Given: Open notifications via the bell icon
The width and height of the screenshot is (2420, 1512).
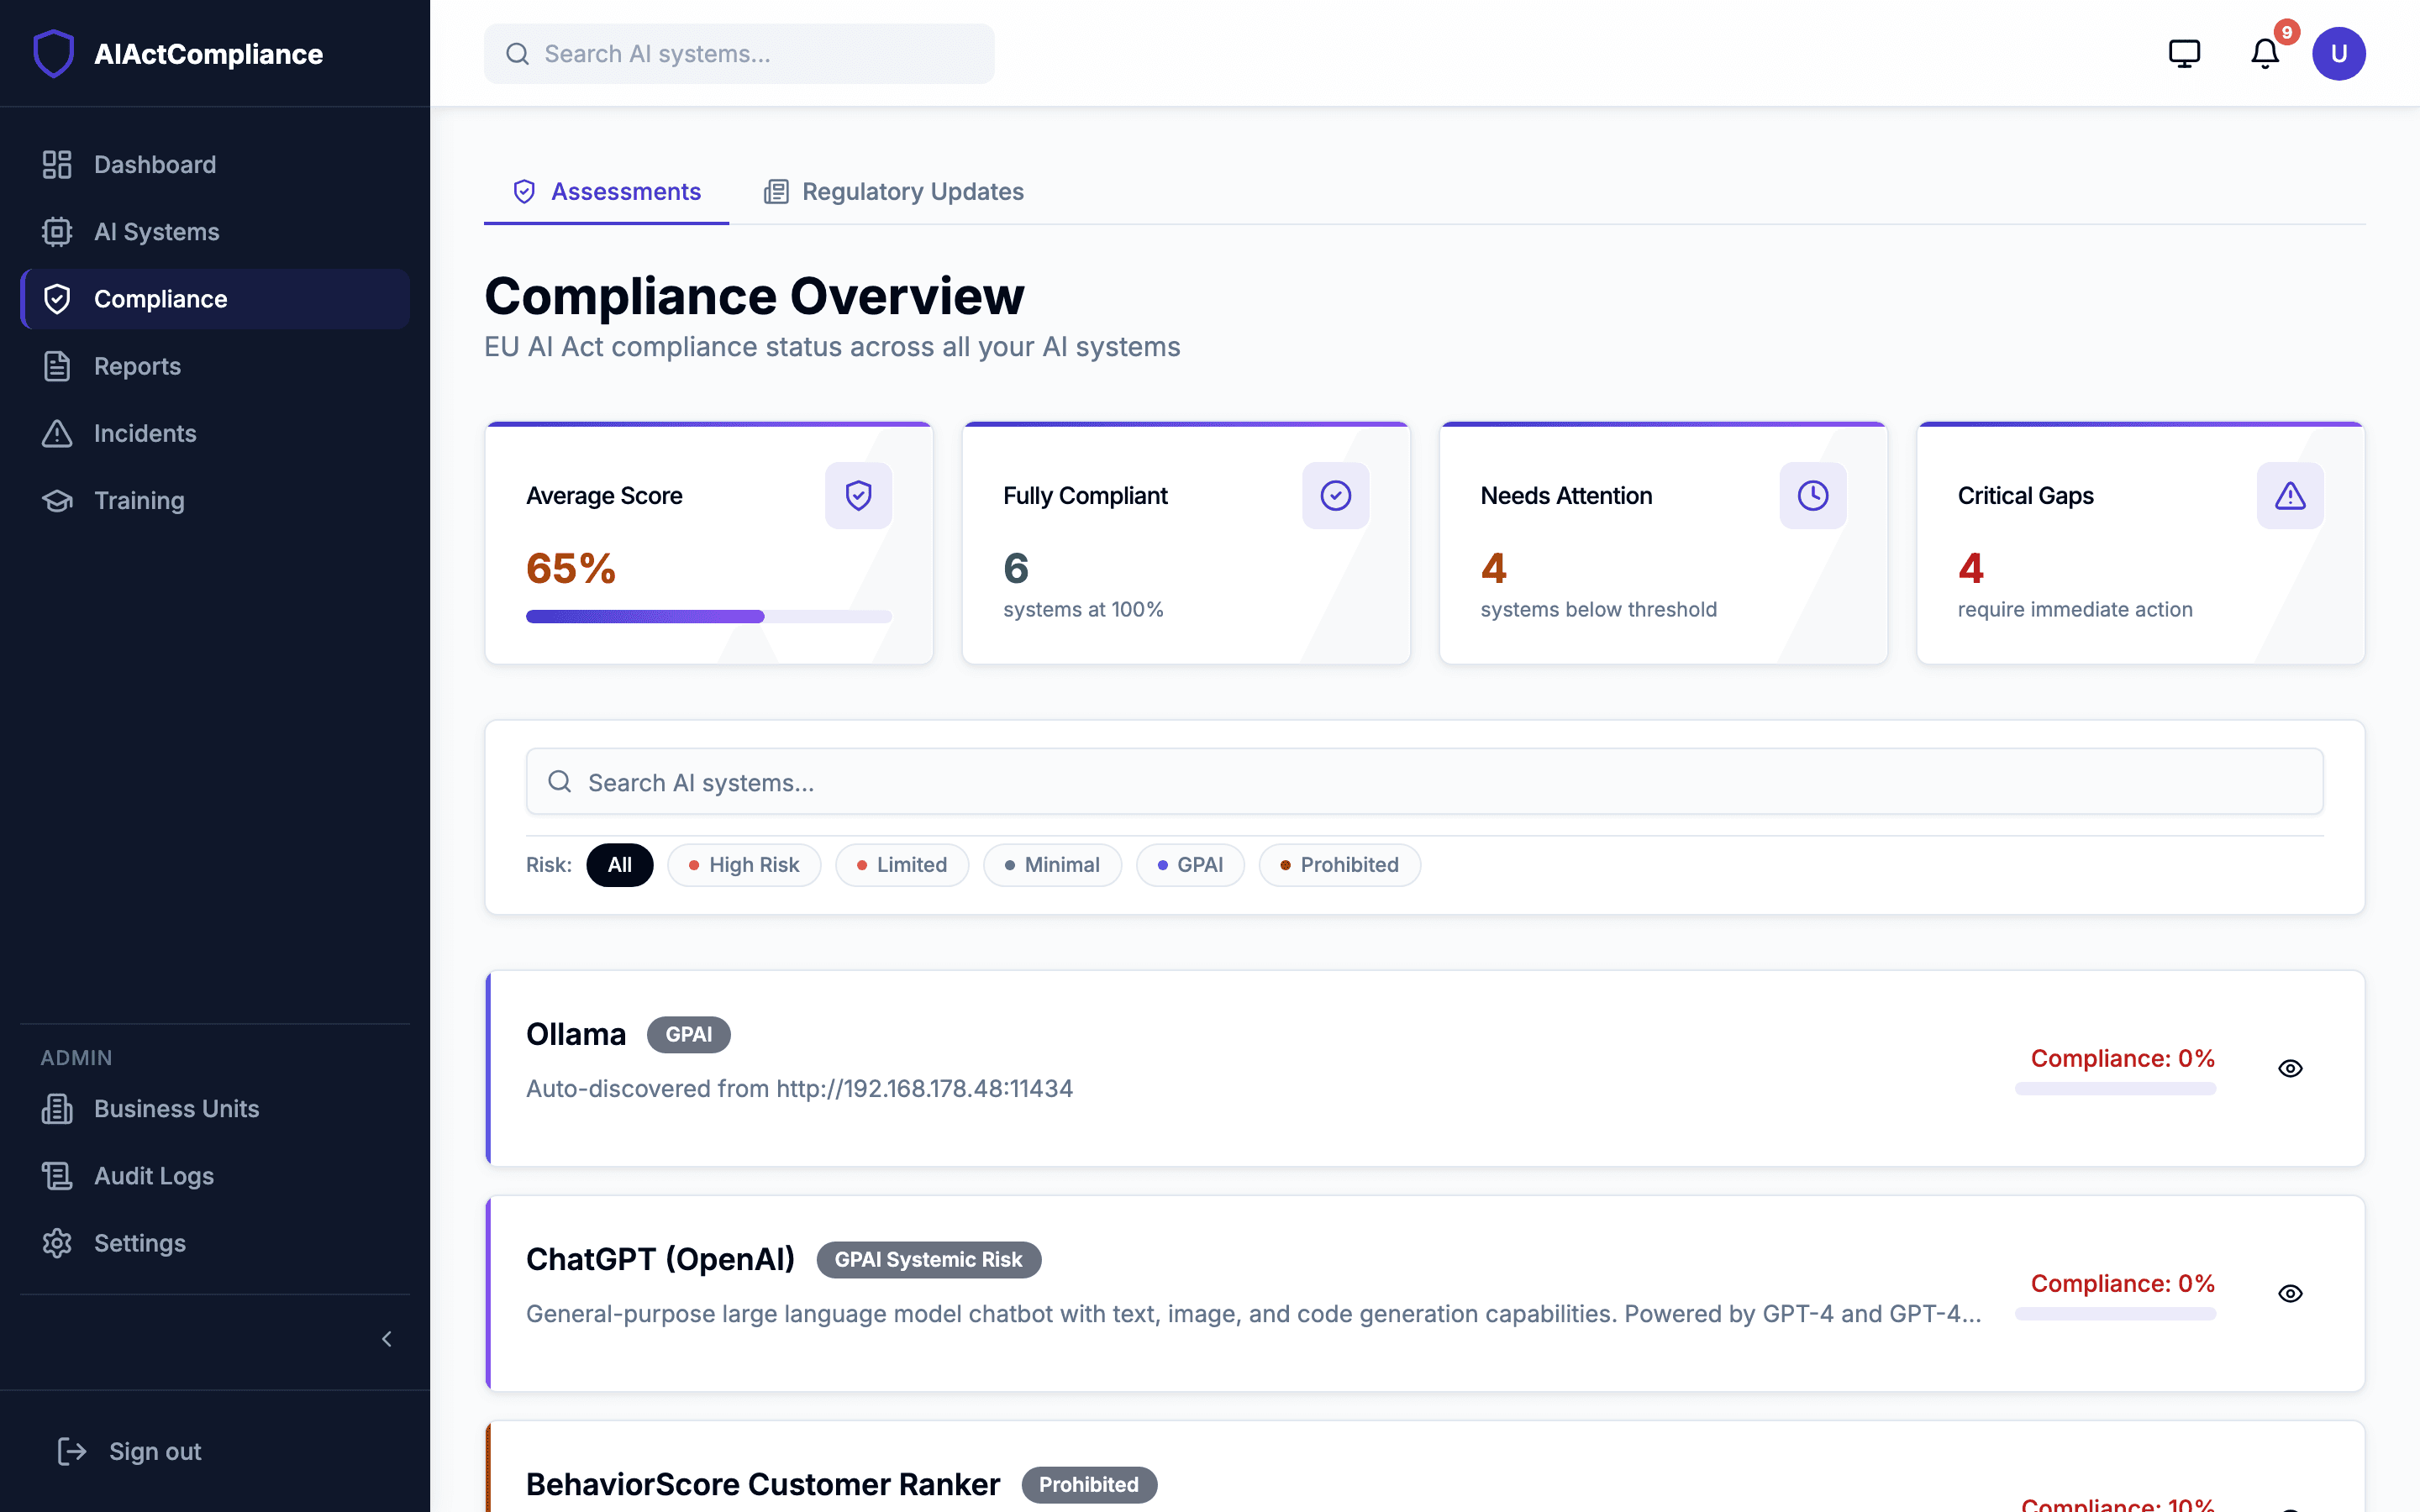Looking at the screenshot, I should [x=2263, y=53].
